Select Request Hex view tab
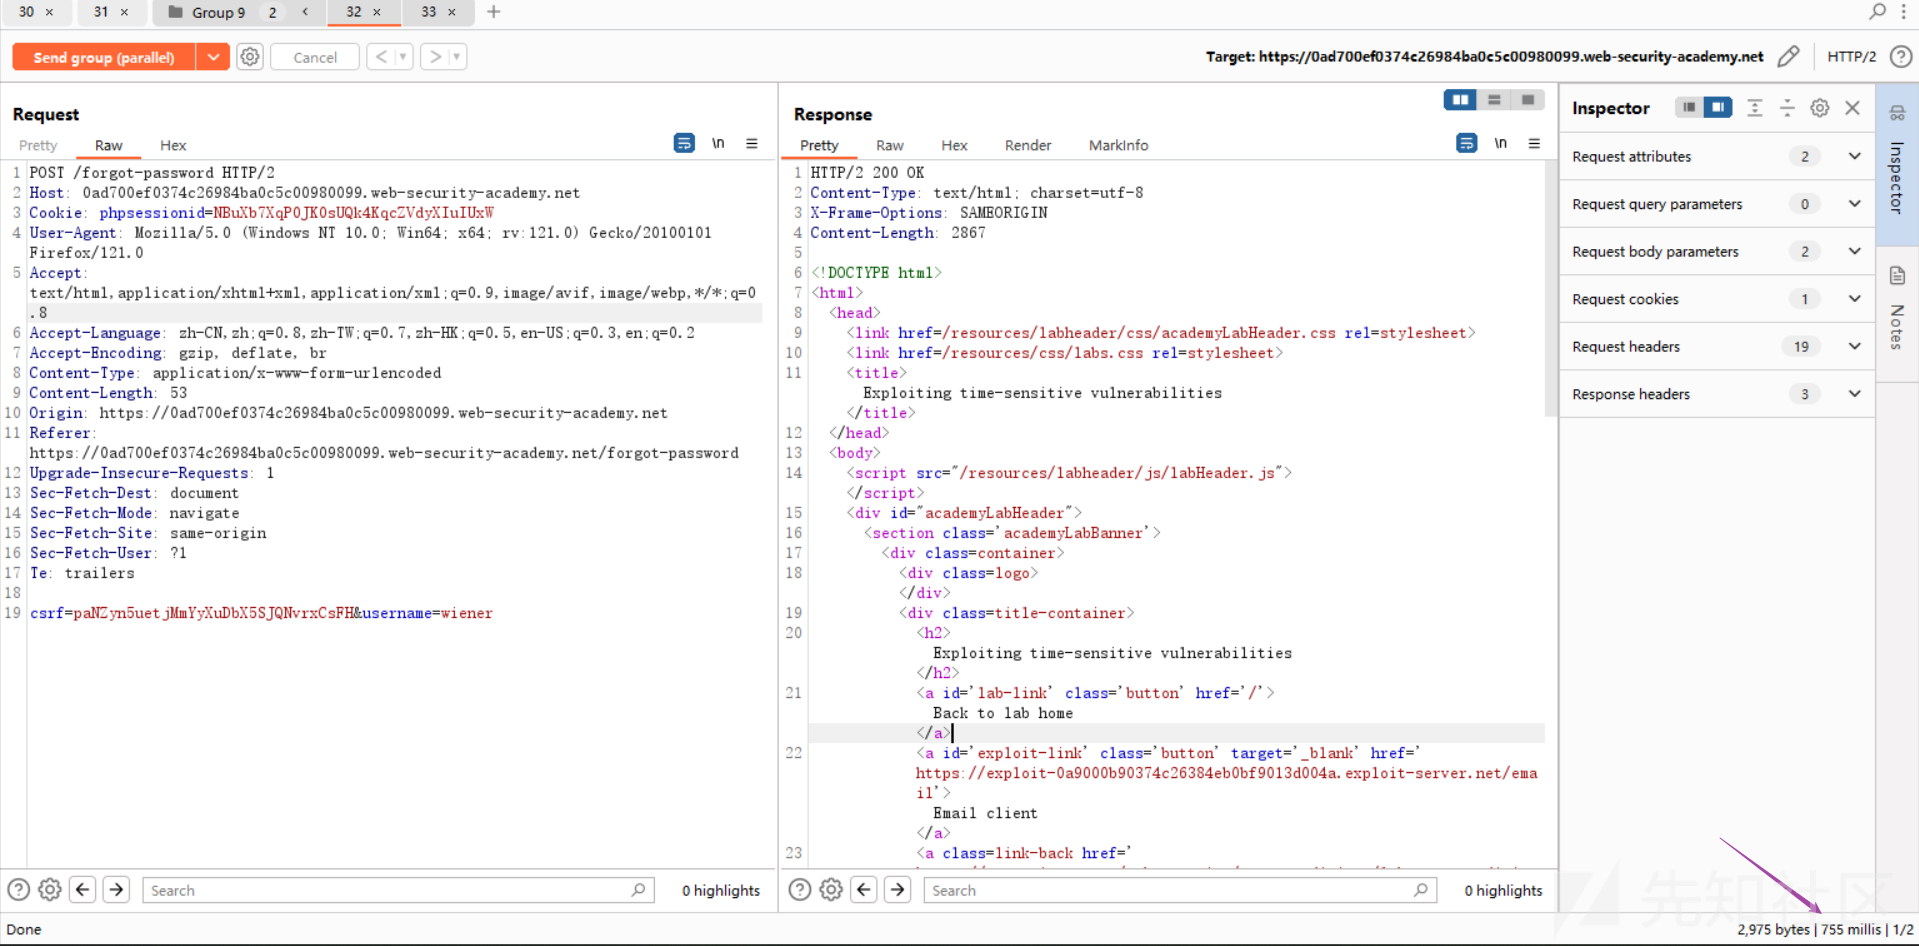Image resolution: width=1919 pixels, height=946 pixels. (173, 145)
